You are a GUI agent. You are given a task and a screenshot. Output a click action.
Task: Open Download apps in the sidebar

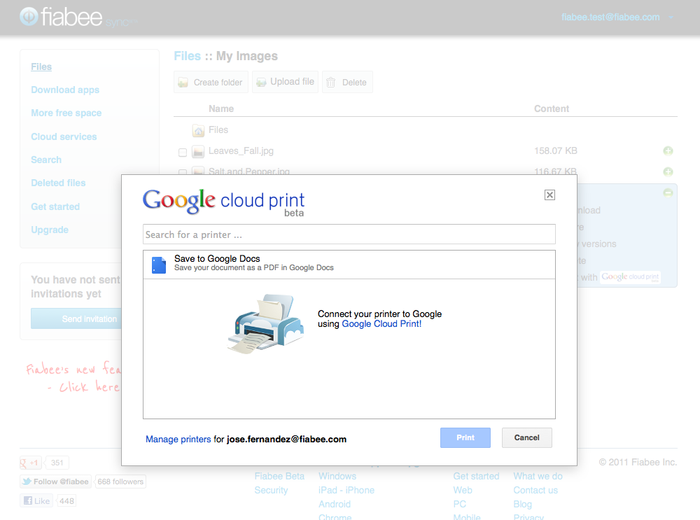point(65,90)
